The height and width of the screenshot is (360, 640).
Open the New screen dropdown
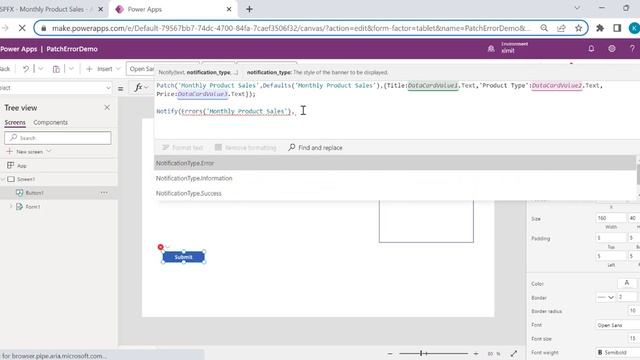(29, 151)
